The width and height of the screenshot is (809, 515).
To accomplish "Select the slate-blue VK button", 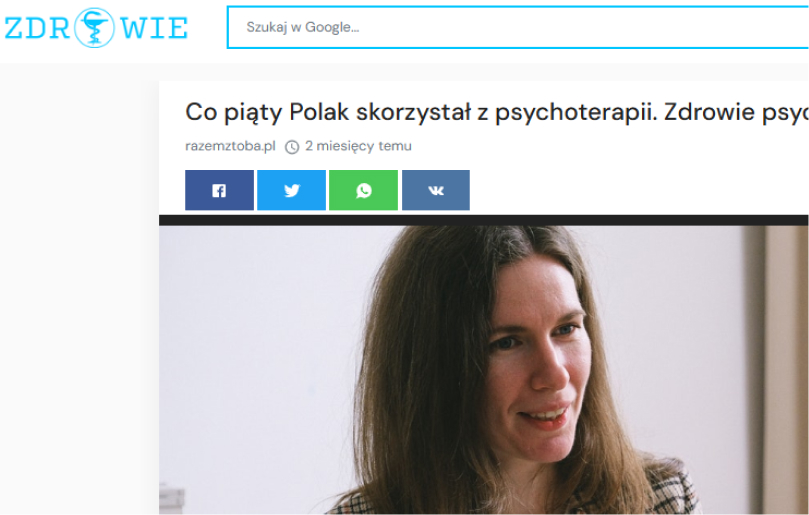I will tap(436, 190).
